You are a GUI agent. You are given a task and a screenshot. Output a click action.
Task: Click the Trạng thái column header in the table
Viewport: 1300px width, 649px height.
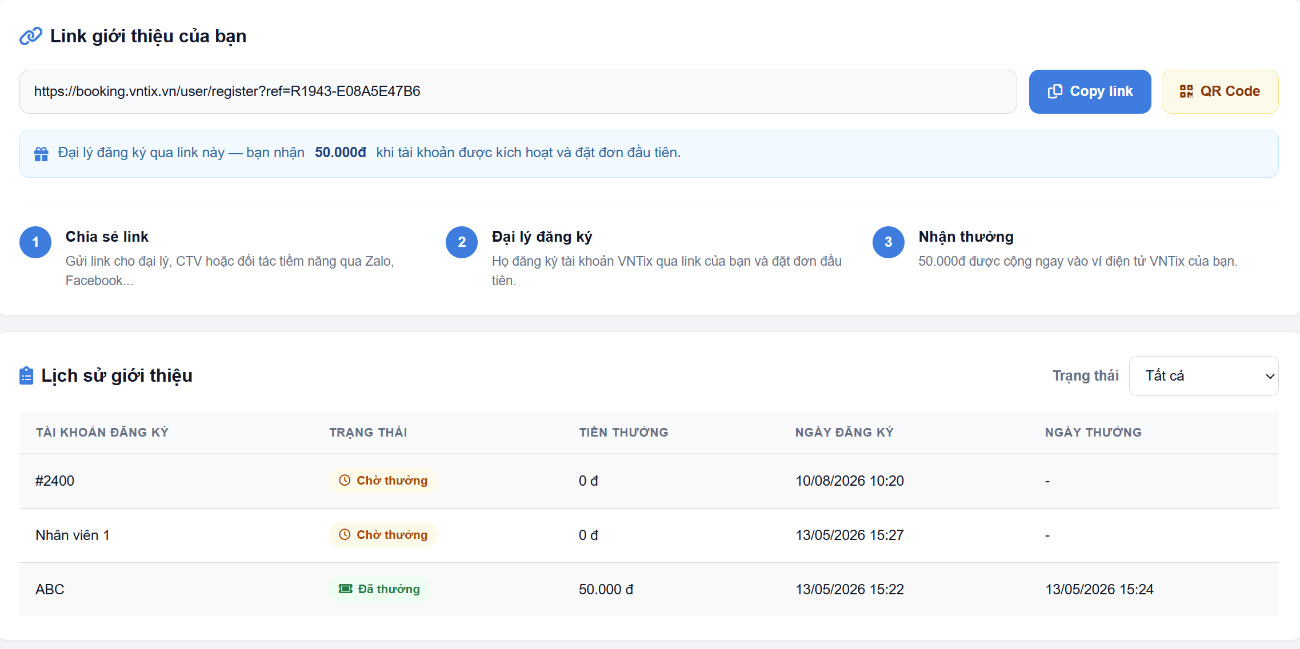tap(368, 433)
